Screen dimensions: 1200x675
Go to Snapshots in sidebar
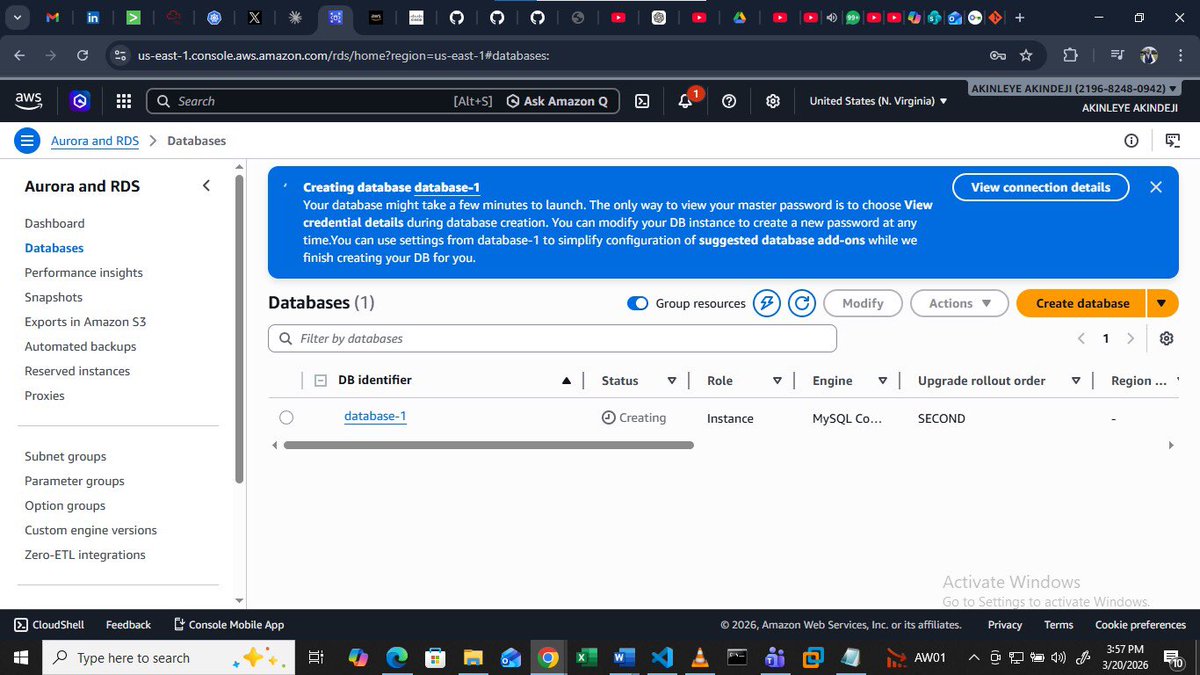click(54, 297)
